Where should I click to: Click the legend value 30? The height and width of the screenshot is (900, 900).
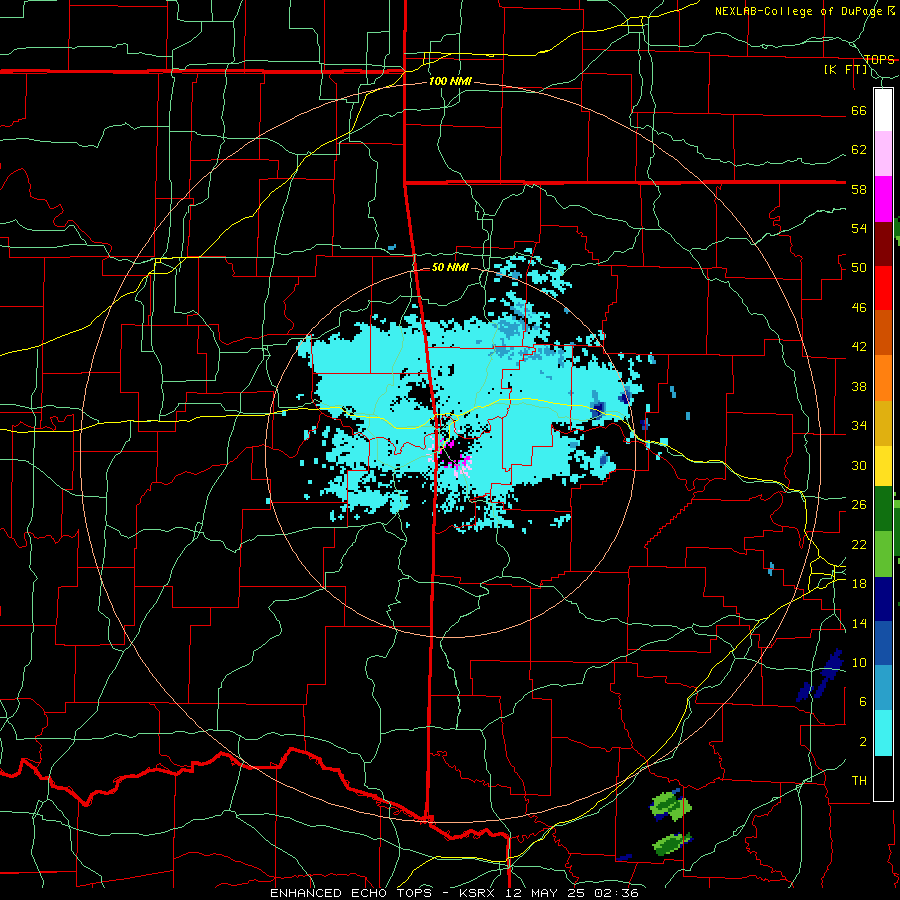tap(859, 465)
